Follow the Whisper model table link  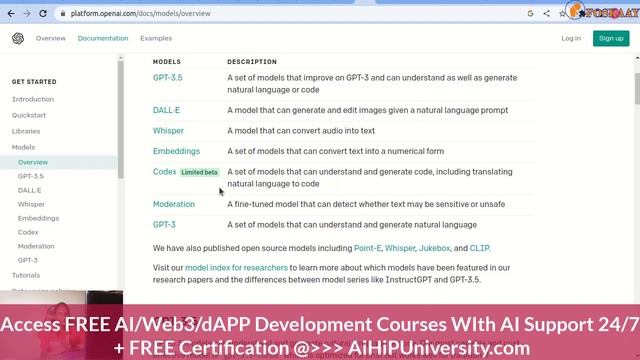tap(168, 131)
